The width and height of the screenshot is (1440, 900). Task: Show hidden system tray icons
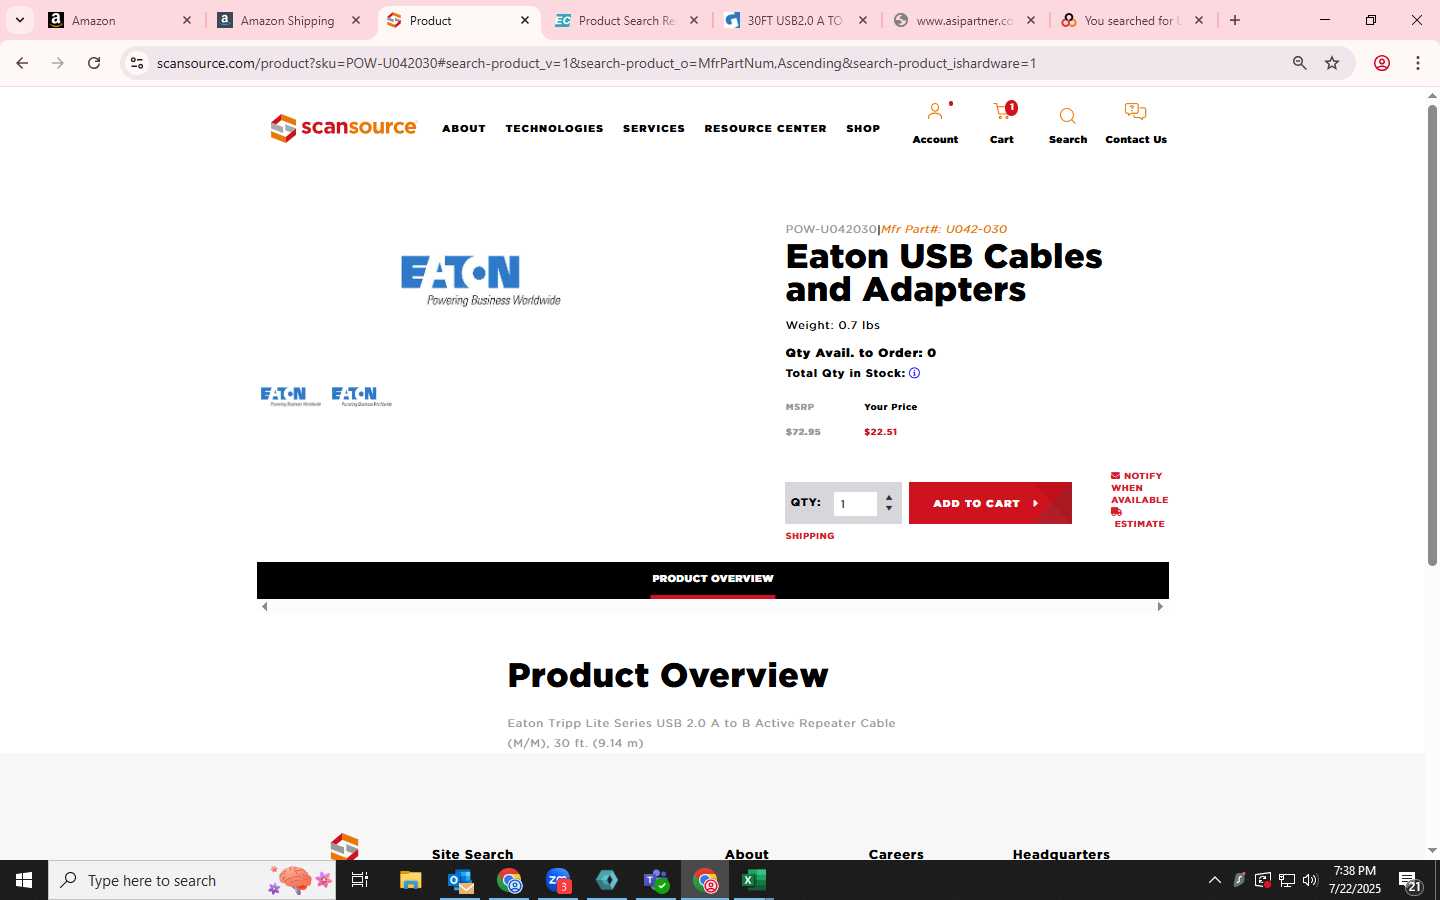pyautogui.click(x=1215, y=880)
